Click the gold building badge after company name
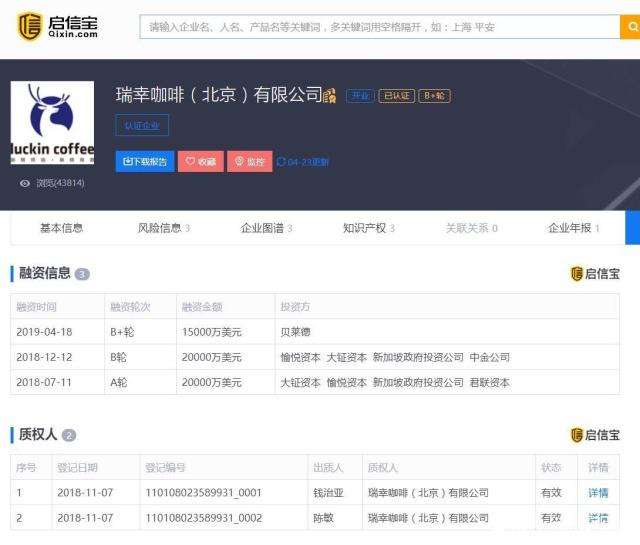The width and height of the screenshot is (640, 545). [x=329, y=96]
